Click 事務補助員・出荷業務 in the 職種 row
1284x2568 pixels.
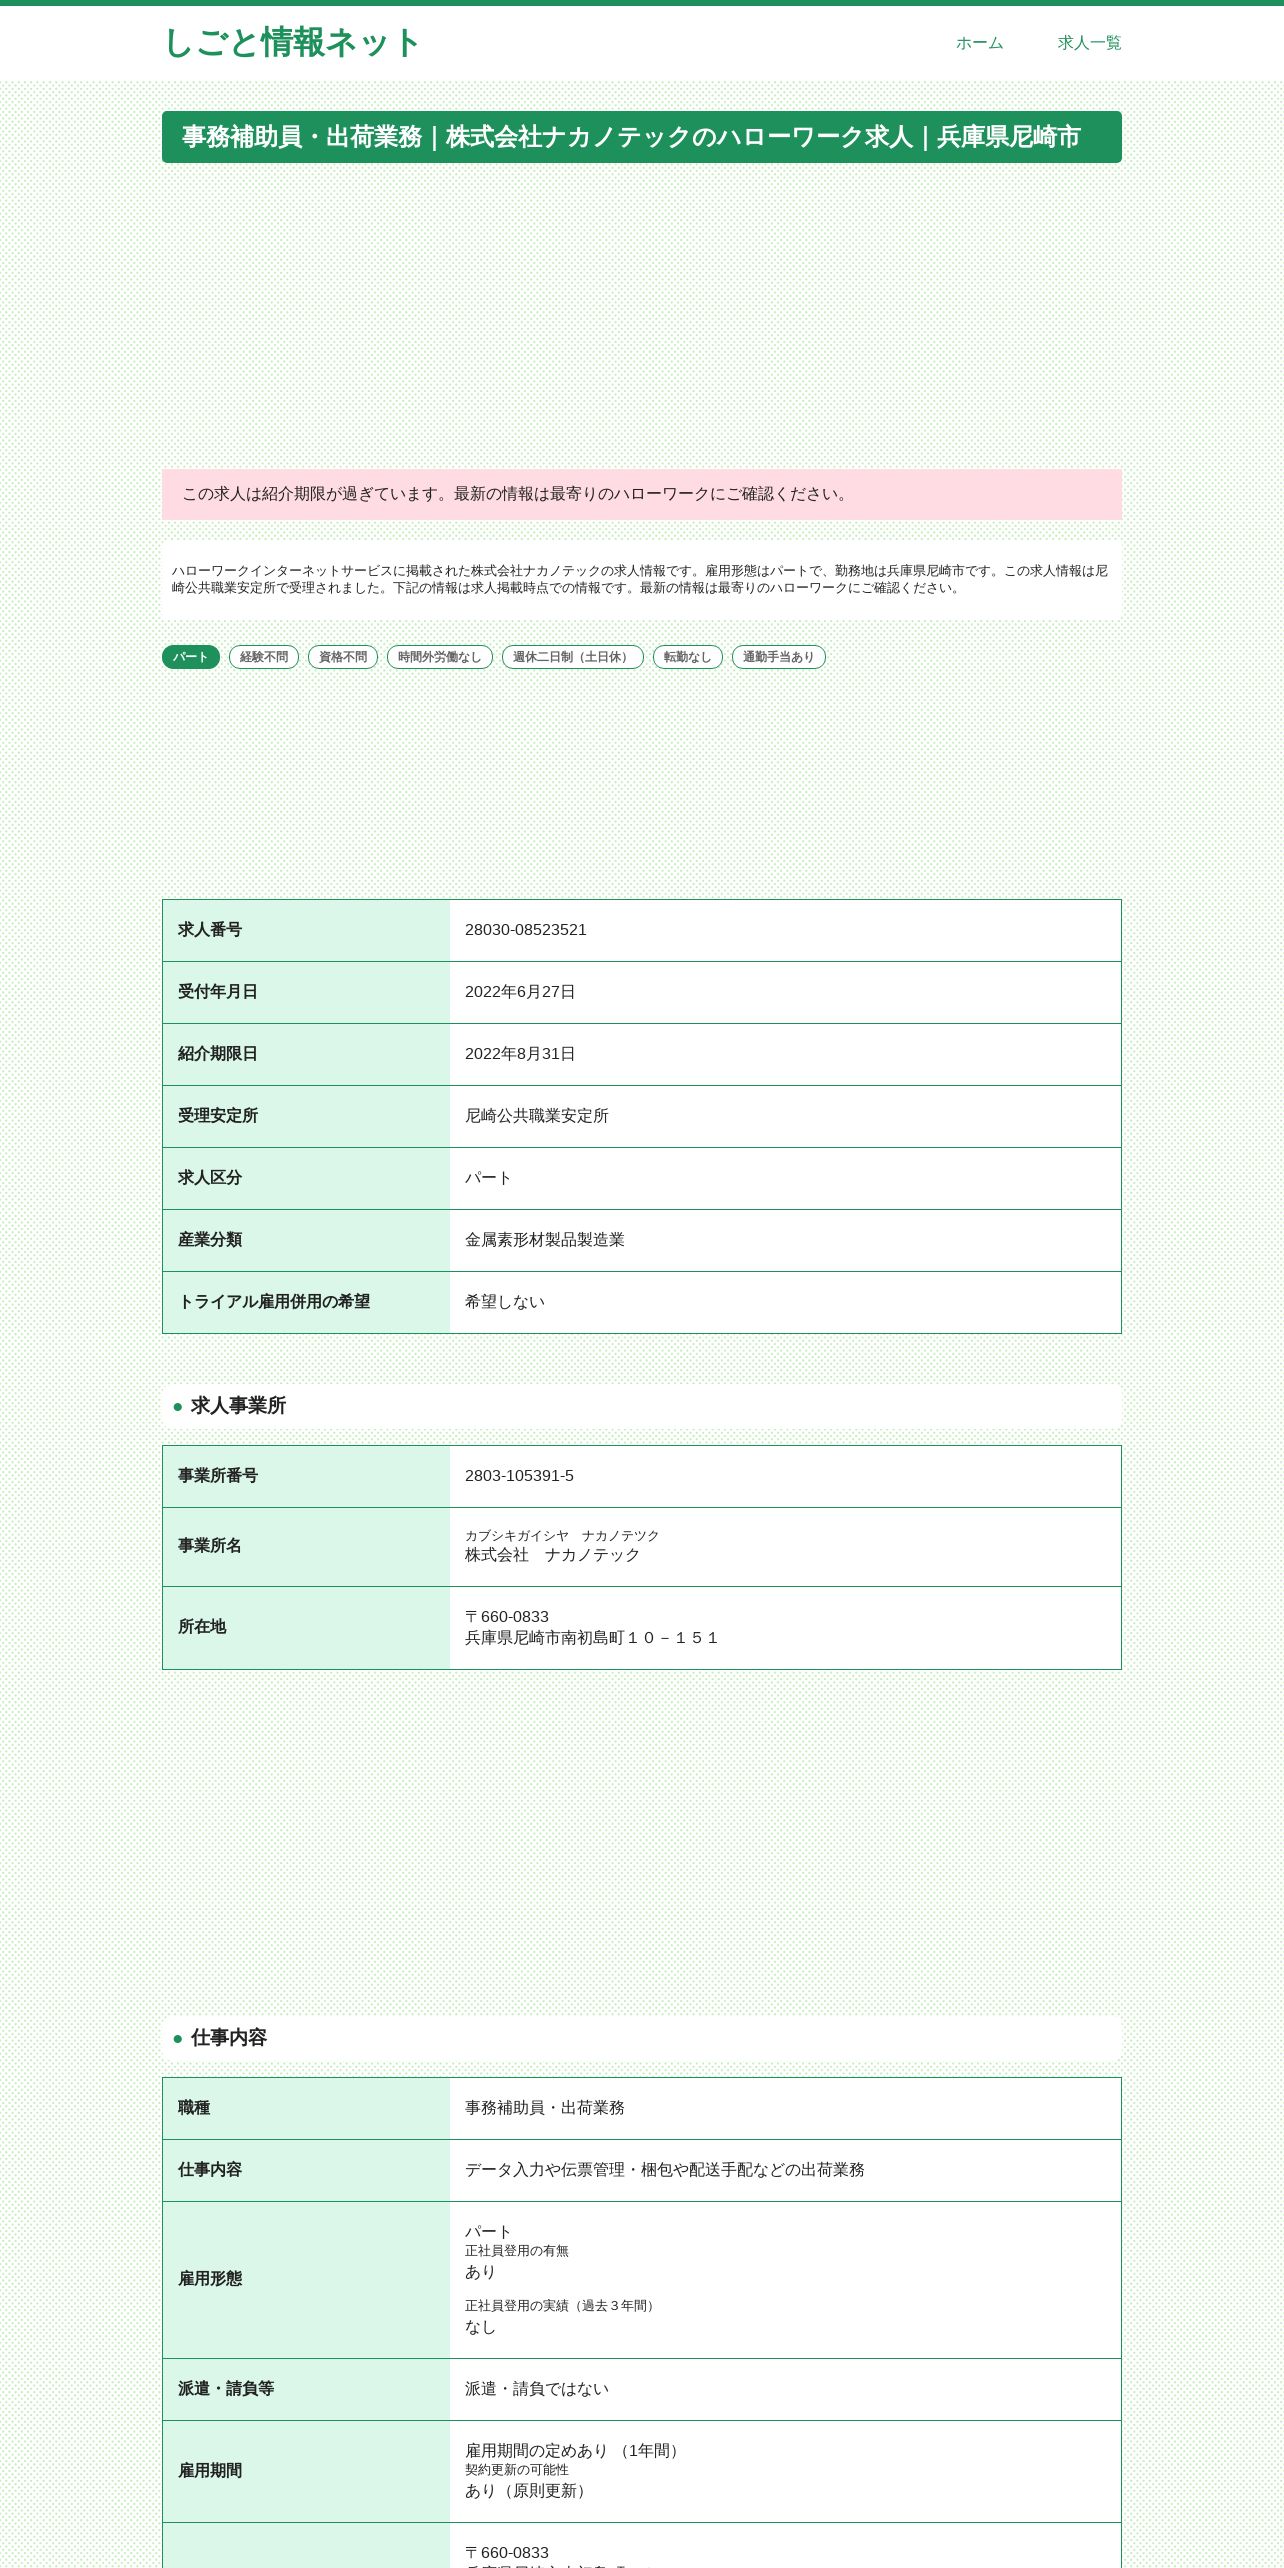(x=545, y=2108)
